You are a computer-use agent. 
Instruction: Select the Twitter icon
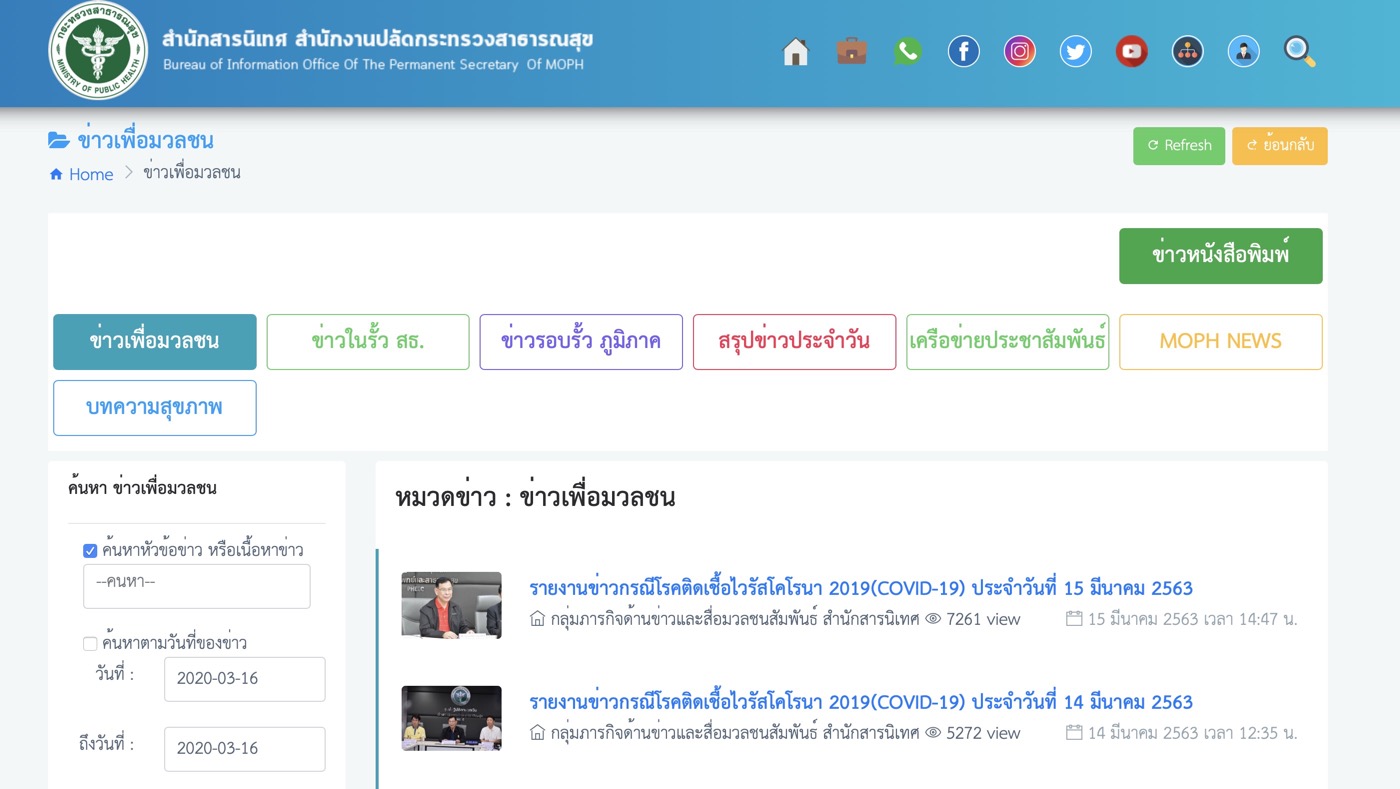1075,50
